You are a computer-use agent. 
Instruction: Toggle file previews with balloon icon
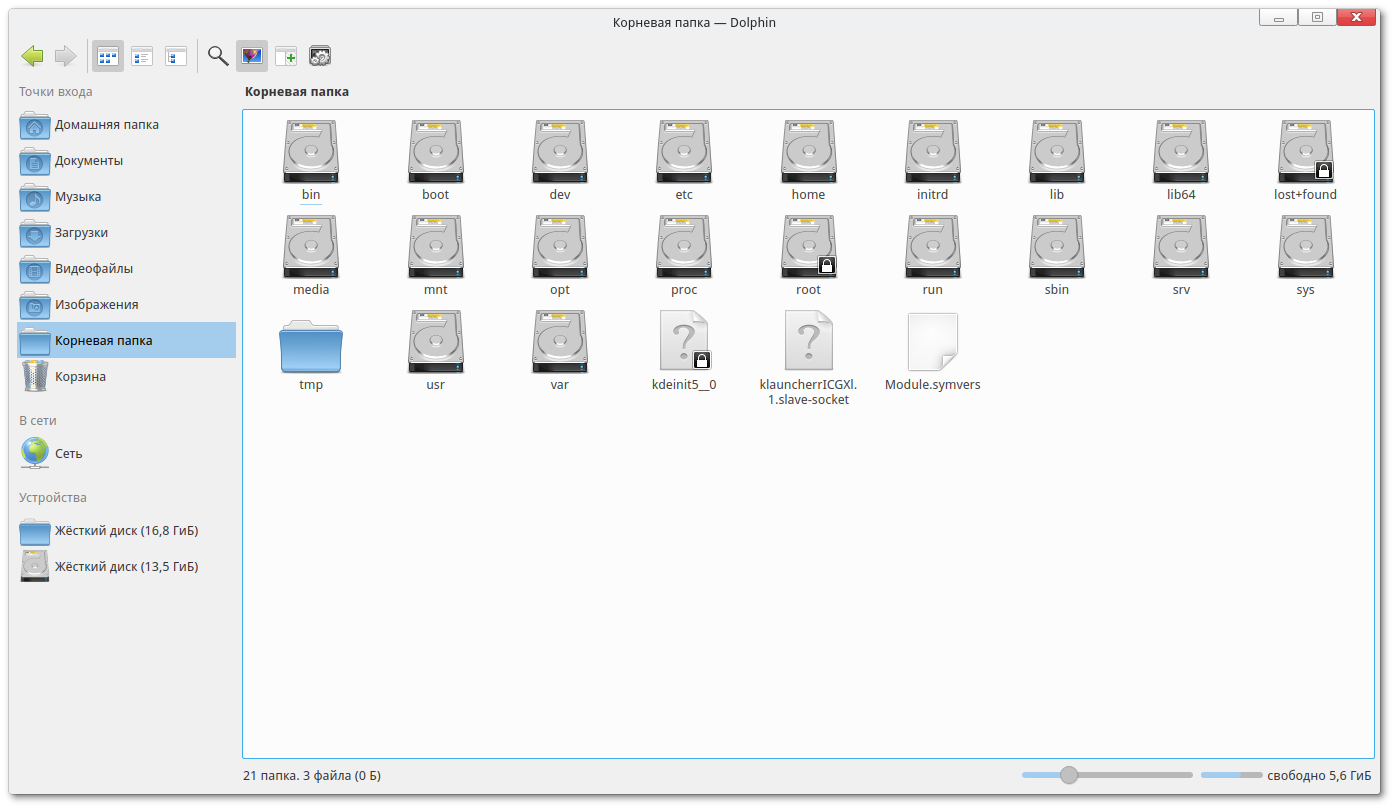point(252,56)
